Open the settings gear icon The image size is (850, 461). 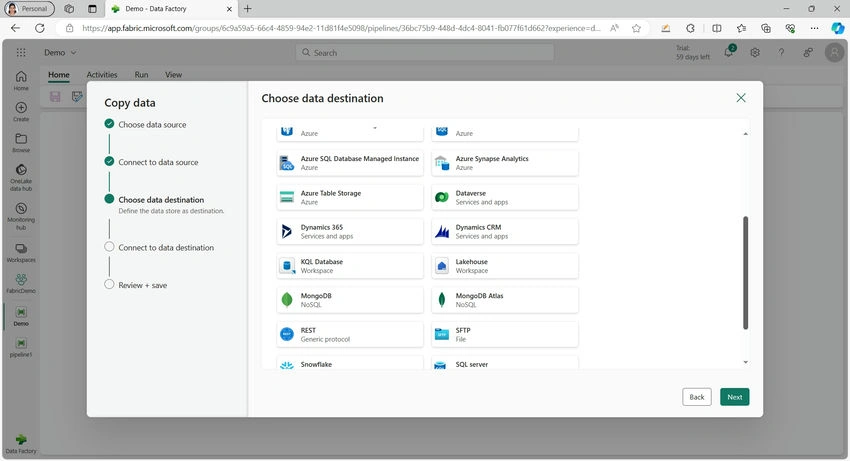[x=755, y=53]
